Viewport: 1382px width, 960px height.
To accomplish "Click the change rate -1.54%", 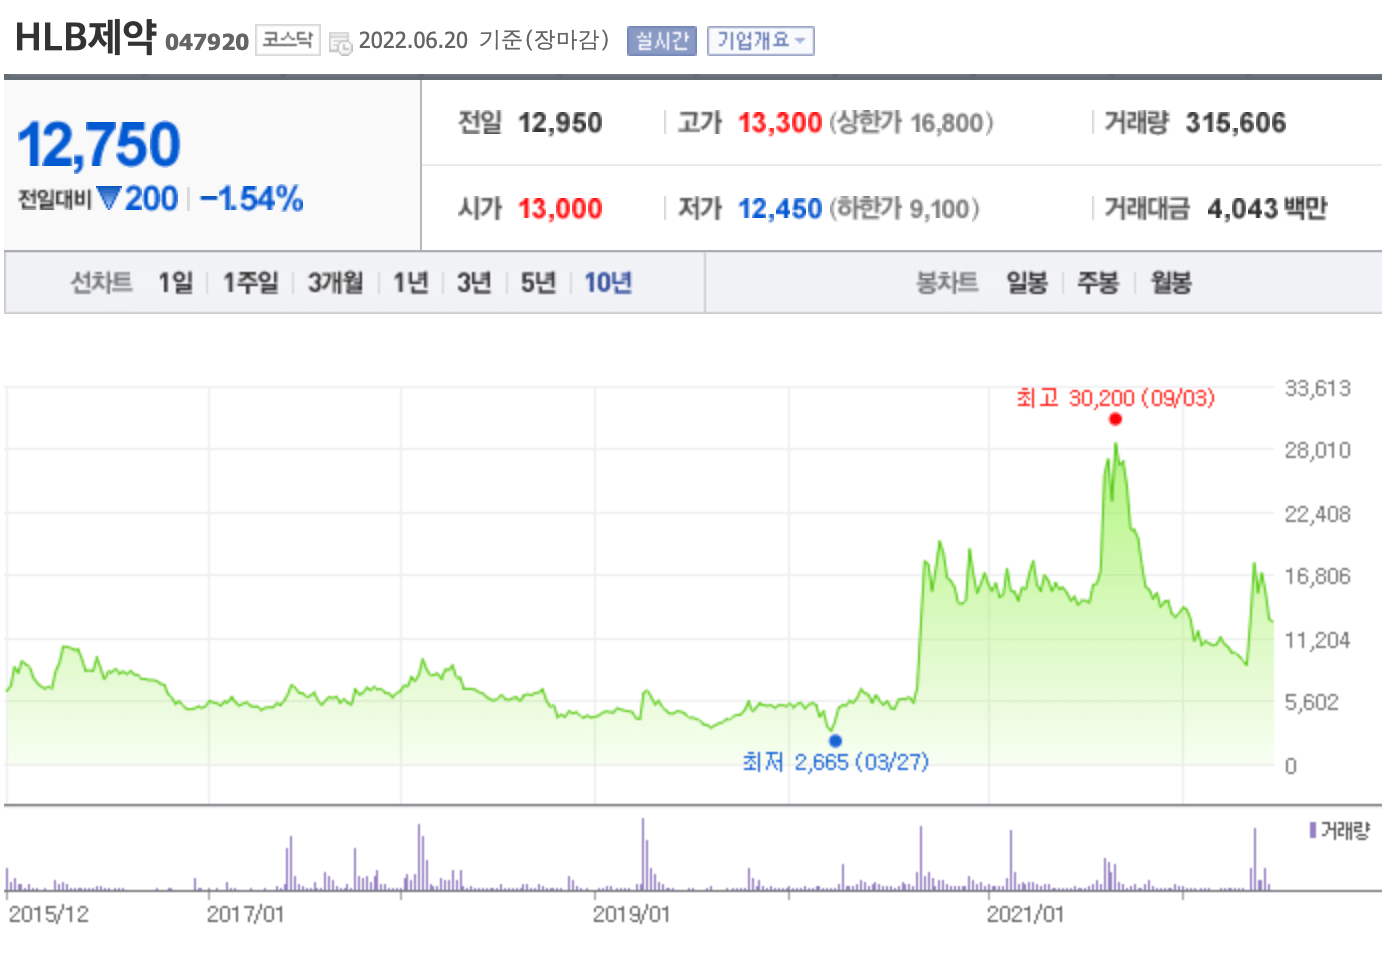I will (252, 198).
